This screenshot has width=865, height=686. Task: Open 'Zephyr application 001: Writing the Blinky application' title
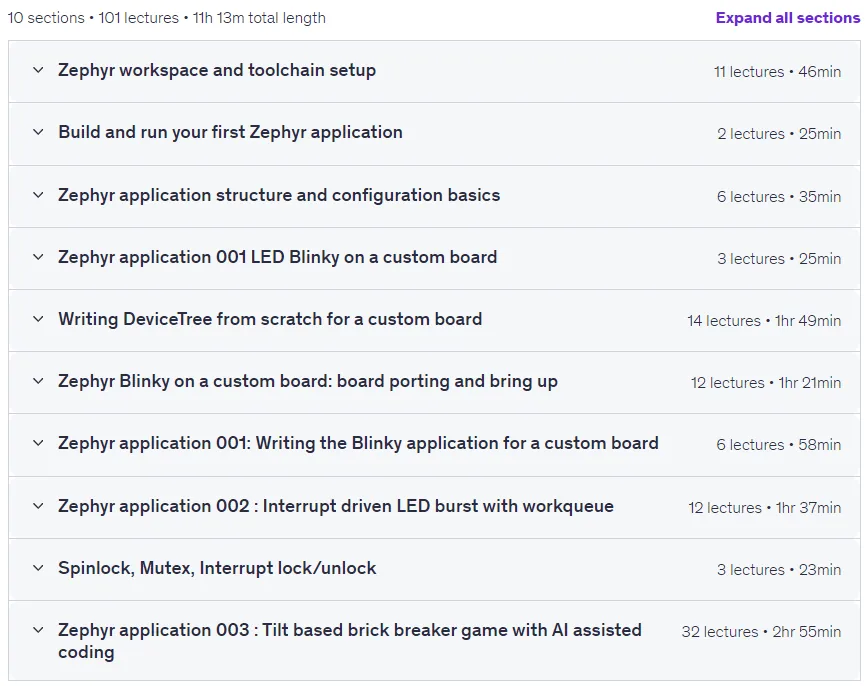pyautogui.click(x=358, y=443)
